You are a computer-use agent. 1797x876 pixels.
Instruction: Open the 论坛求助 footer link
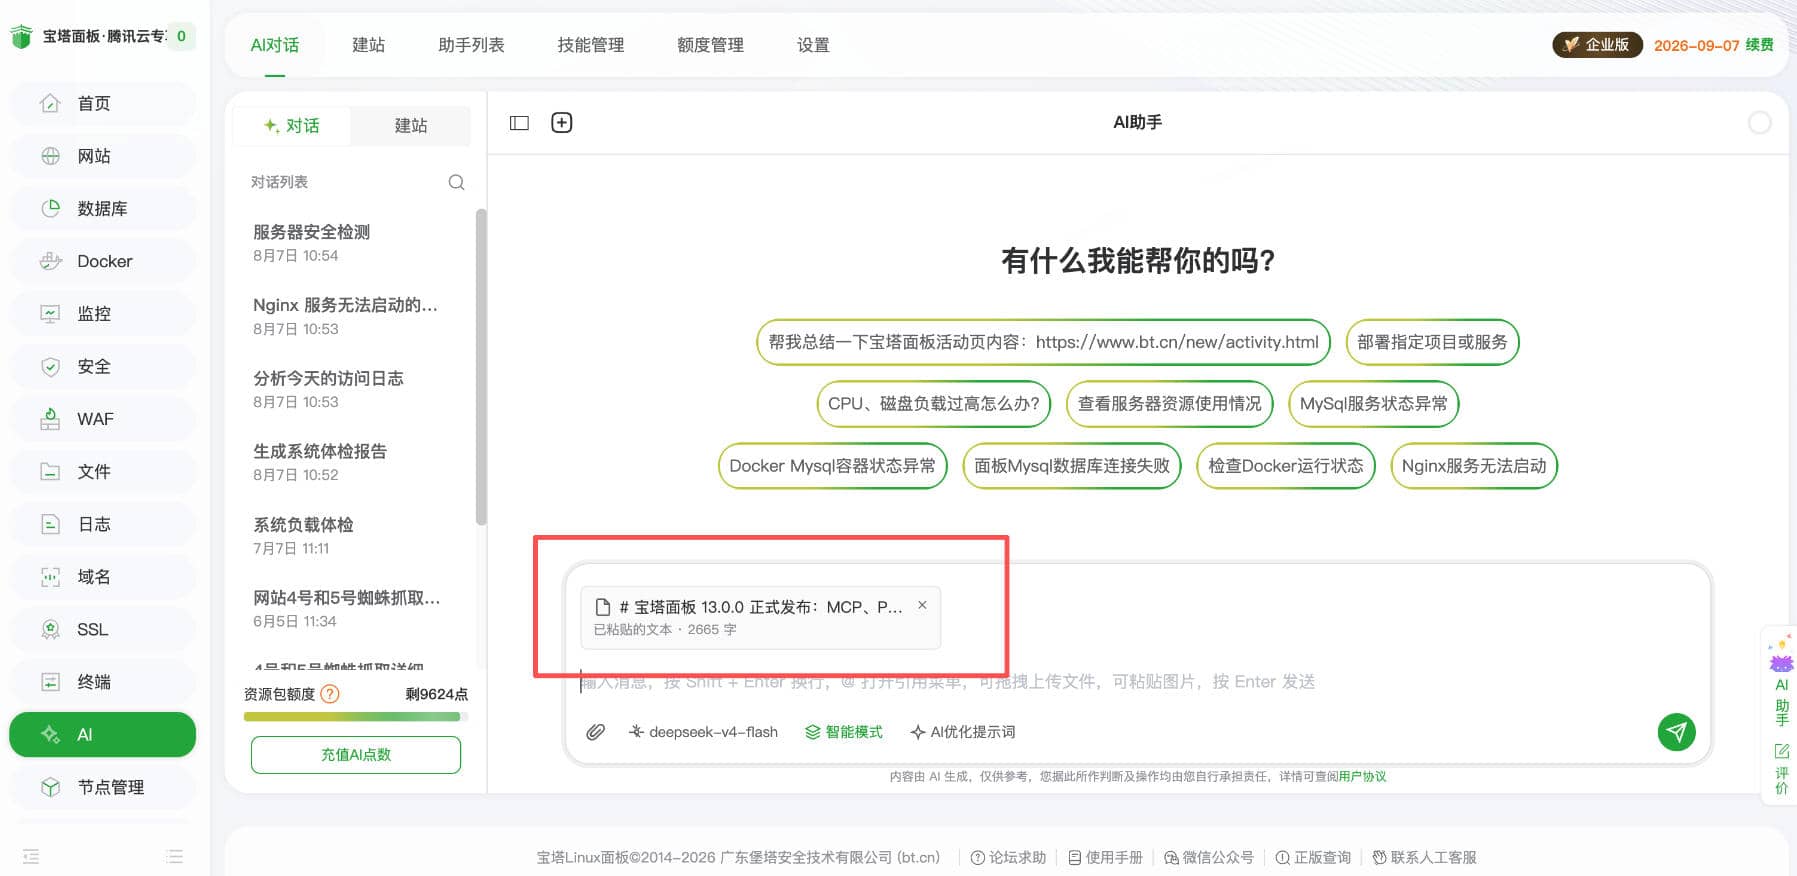pyautogui.click(x=1008, y=857)
